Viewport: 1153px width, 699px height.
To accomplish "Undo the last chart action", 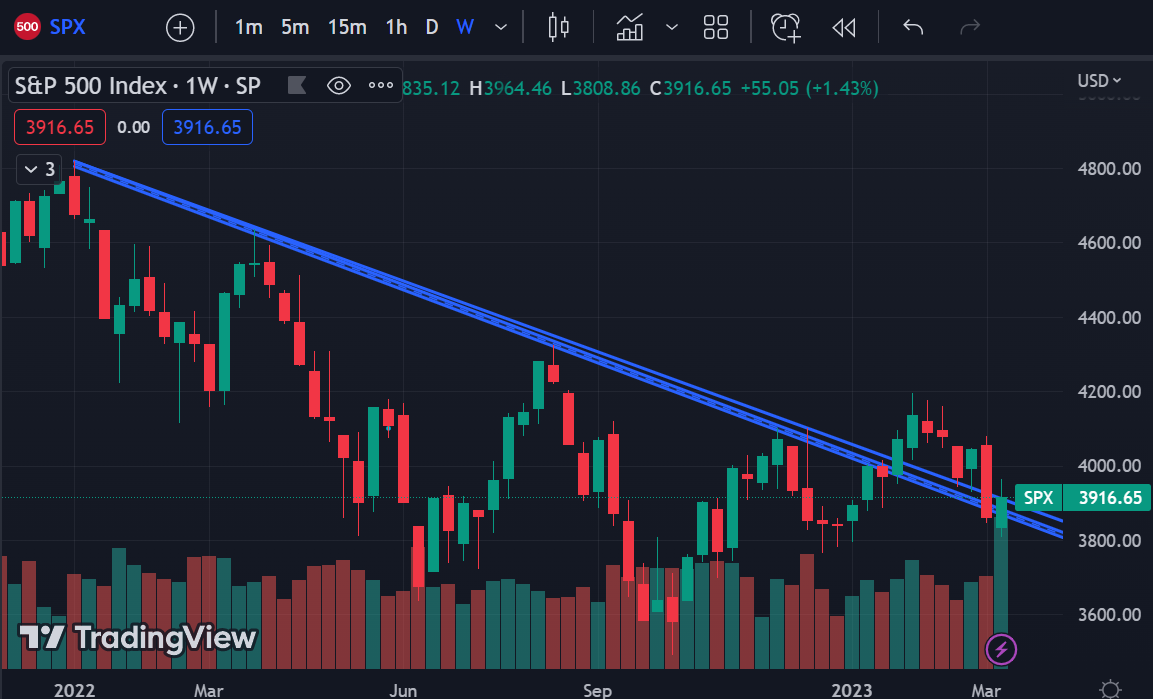I will click(913, 27).
